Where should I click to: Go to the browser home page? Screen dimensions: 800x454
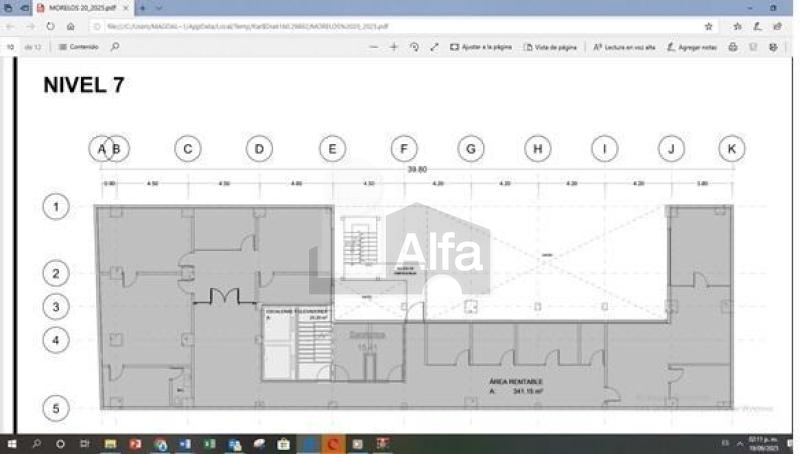(70, 27)
